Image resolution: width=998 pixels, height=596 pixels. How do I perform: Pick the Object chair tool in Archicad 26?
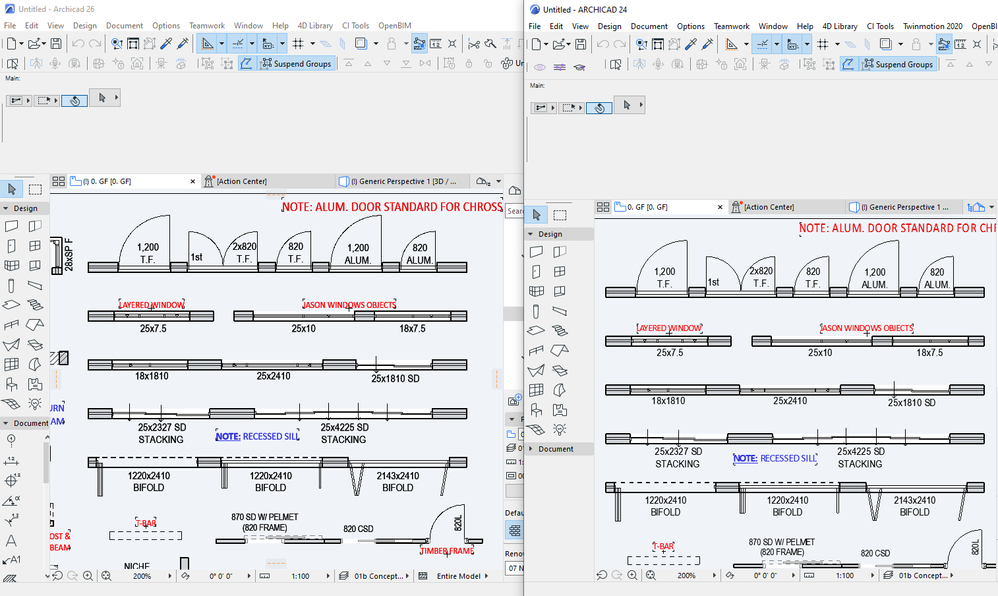[11, 384]
